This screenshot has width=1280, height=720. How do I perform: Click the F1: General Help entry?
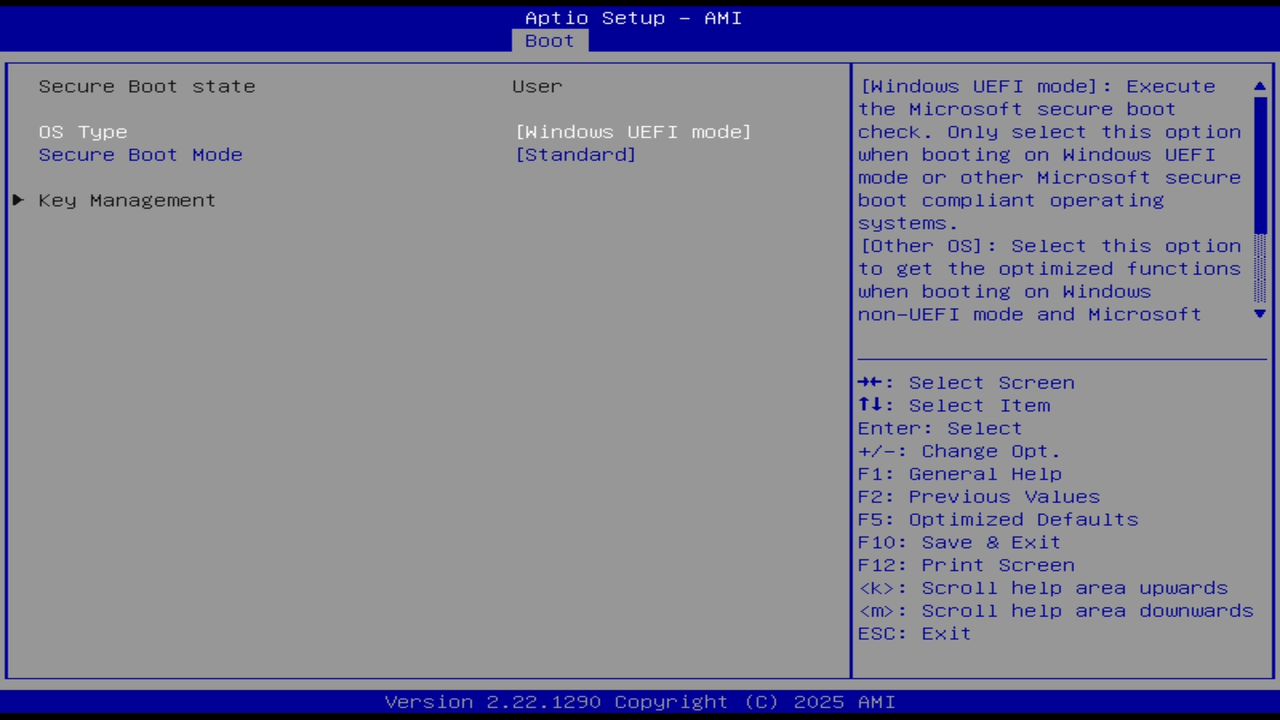click(959, 473)
